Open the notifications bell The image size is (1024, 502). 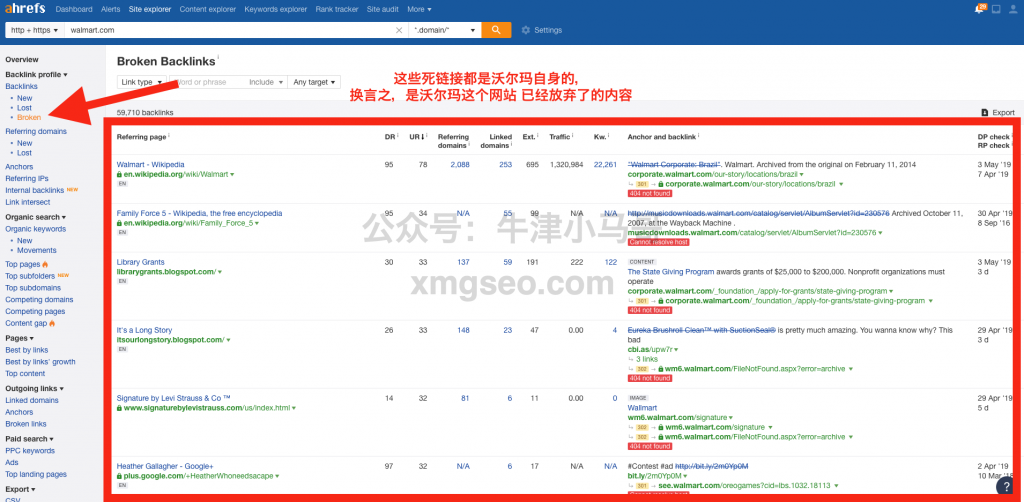(x=978, y=9)
